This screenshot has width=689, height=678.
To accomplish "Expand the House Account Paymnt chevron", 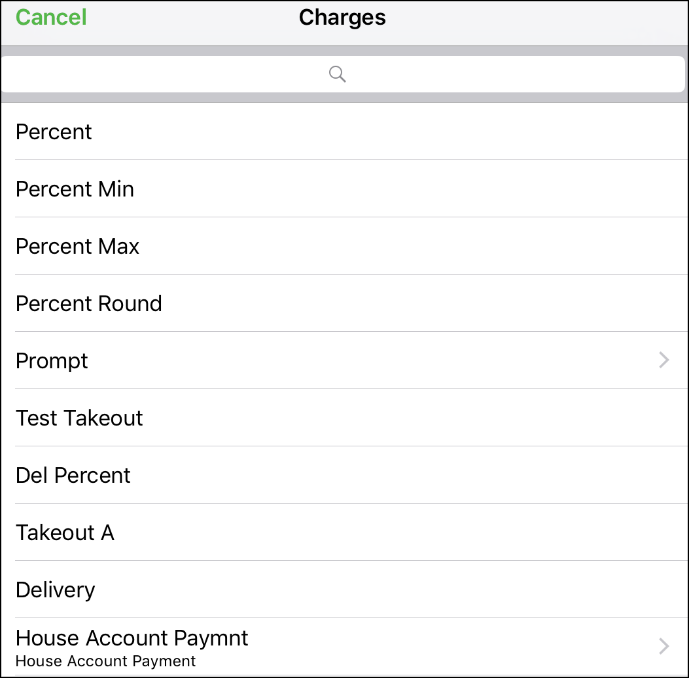I will tap(664, 646).
